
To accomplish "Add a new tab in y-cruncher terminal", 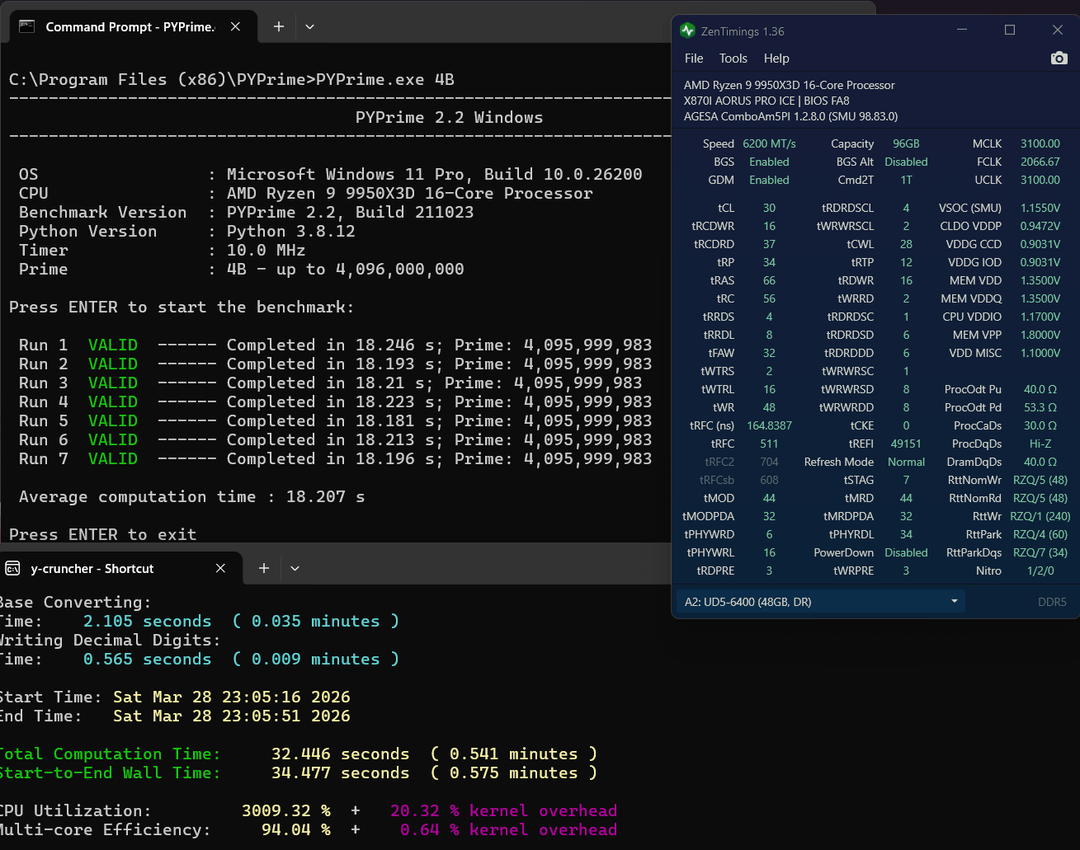I will tap(264, 568).
